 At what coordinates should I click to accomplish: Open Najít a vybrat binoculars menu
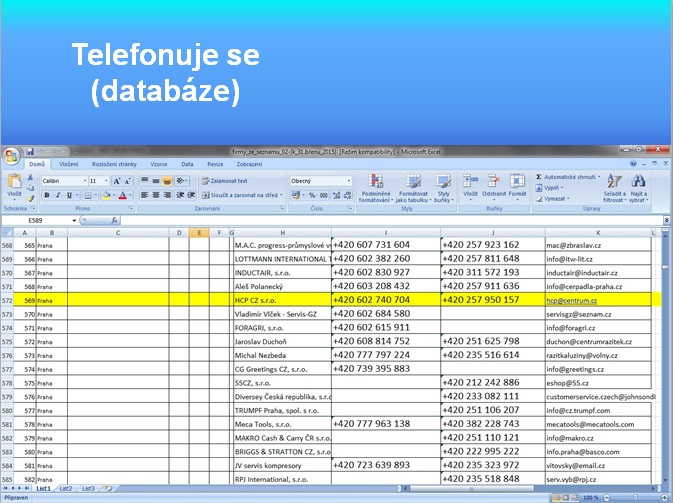pos(638,188)
